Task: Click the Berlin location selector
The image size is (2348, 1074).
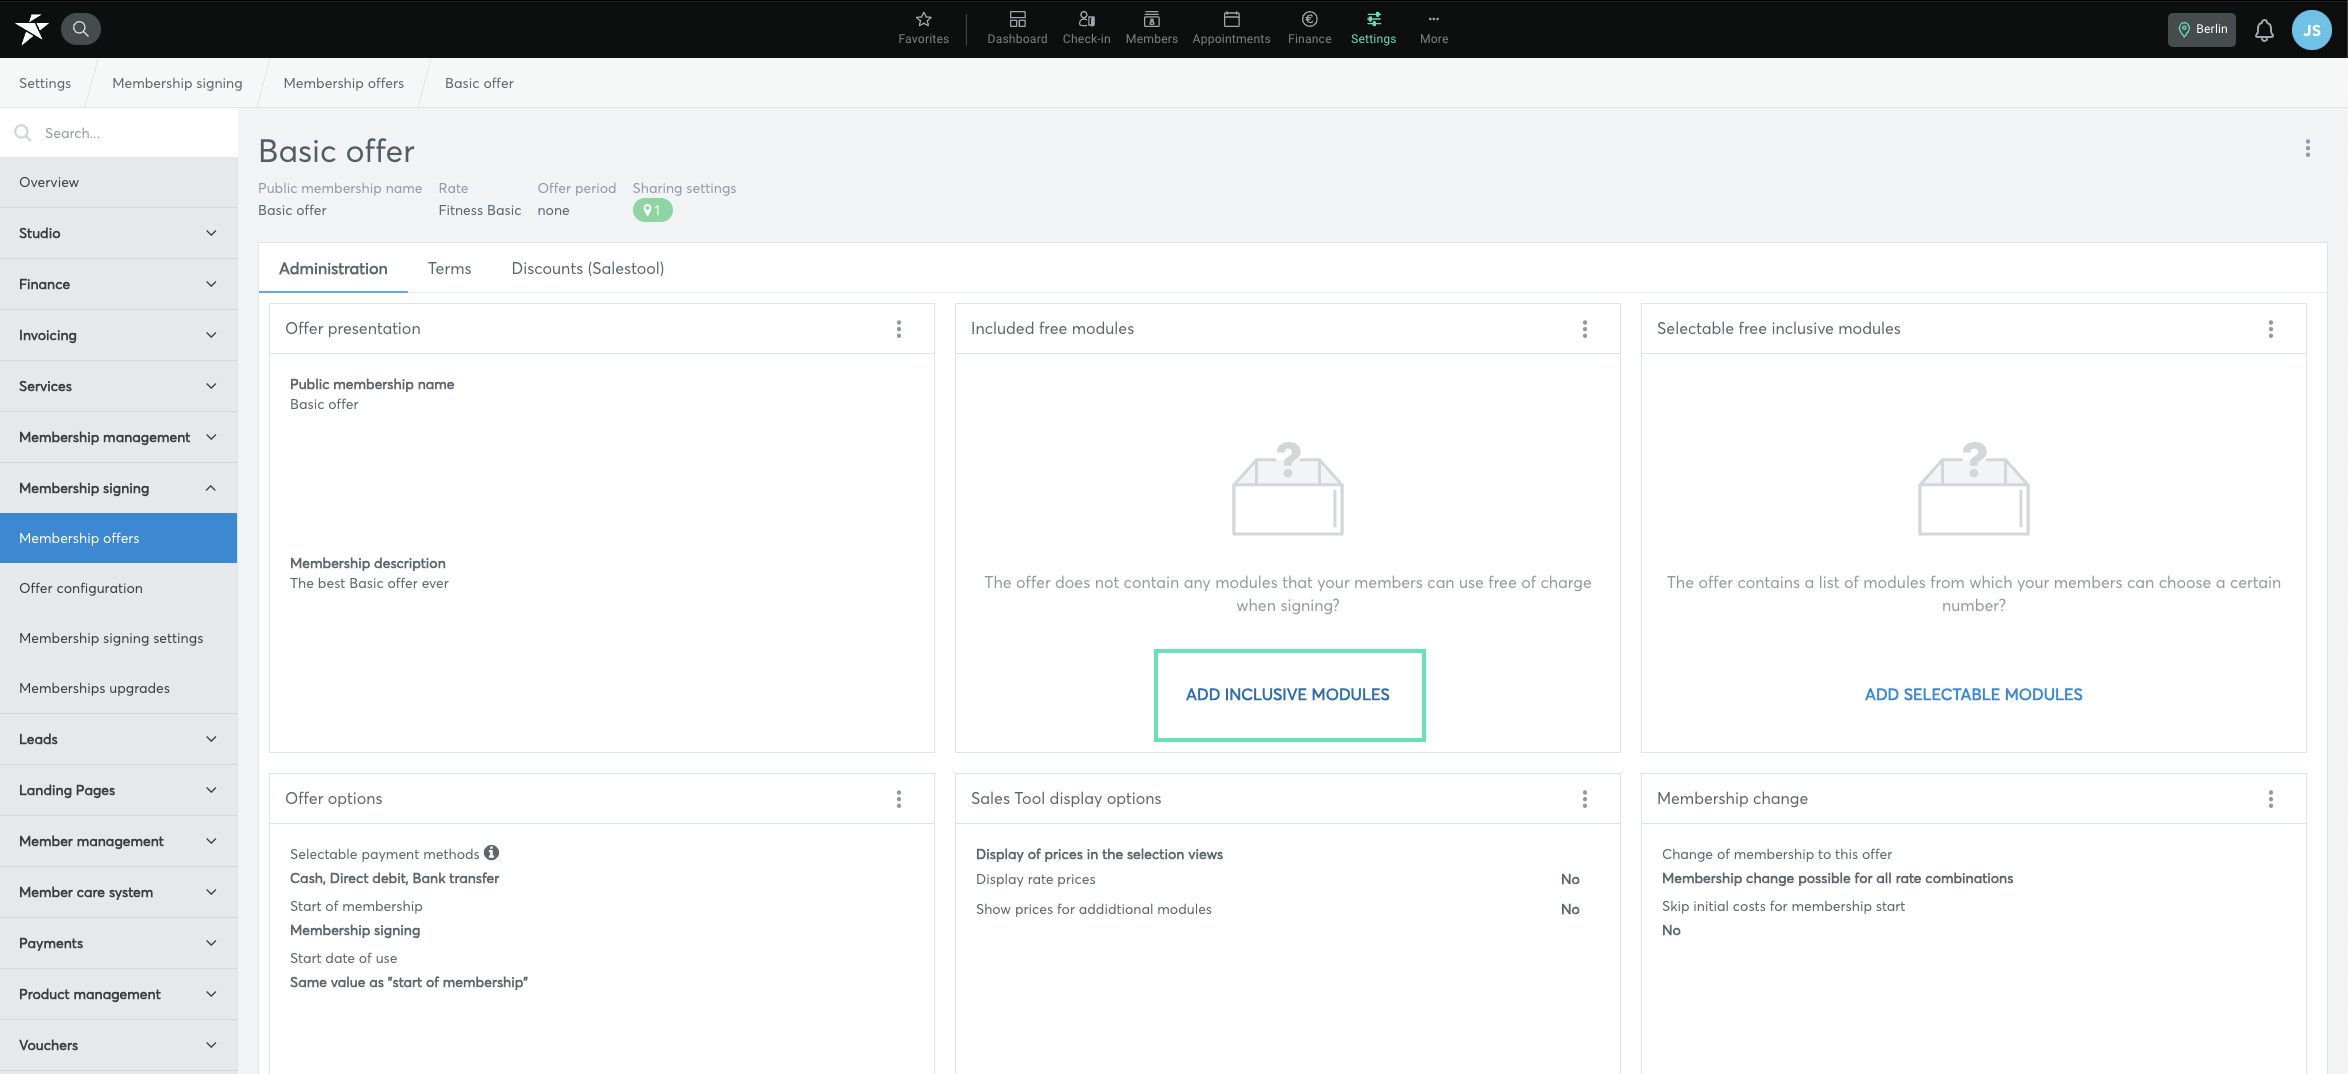Action: [x=2202, y=29]
